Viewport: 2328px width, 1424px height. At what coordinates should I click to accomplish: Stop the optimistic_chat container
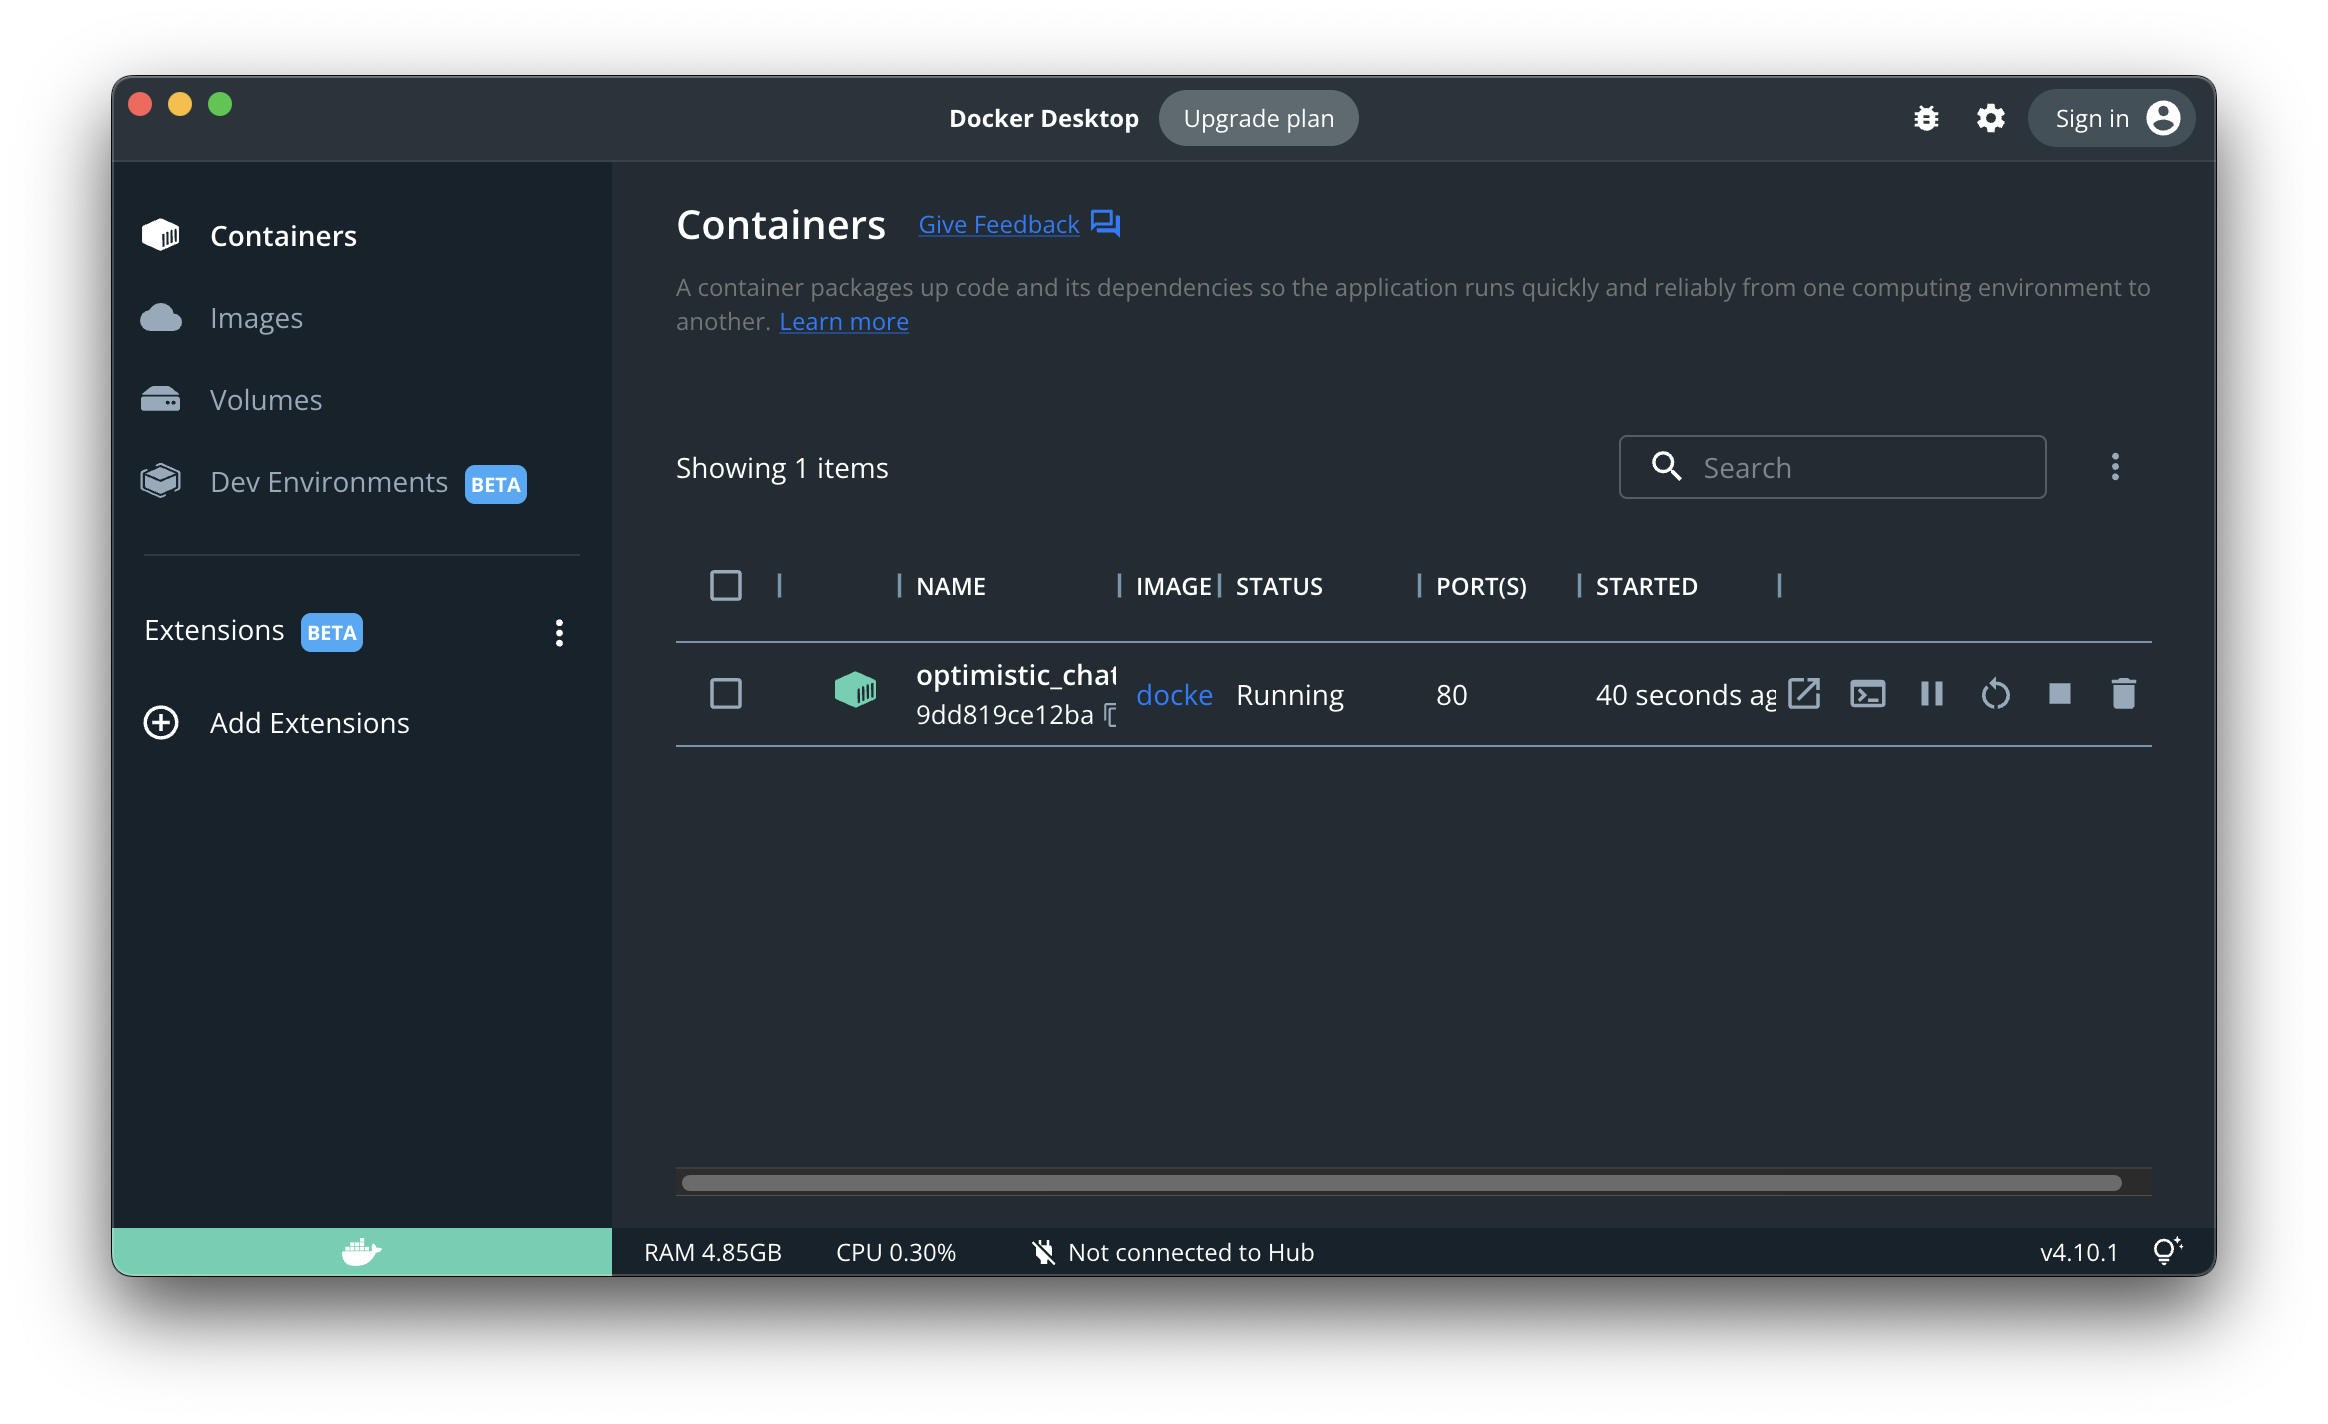click(2059, 694)
